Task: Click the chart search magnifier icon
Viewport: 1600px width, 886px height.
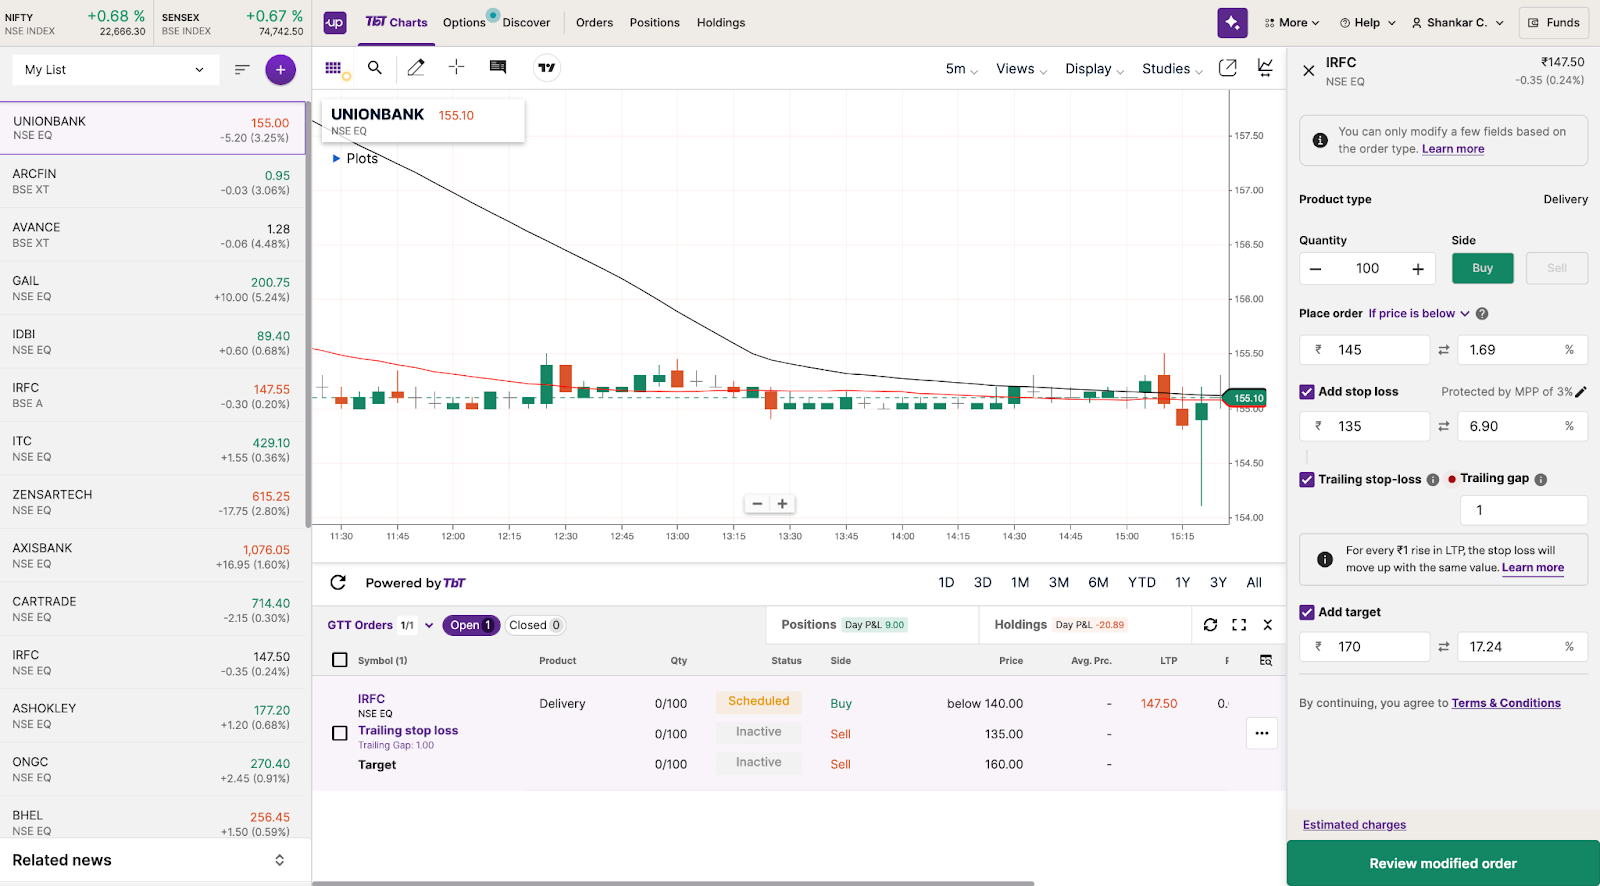Action: coord(375,68)
